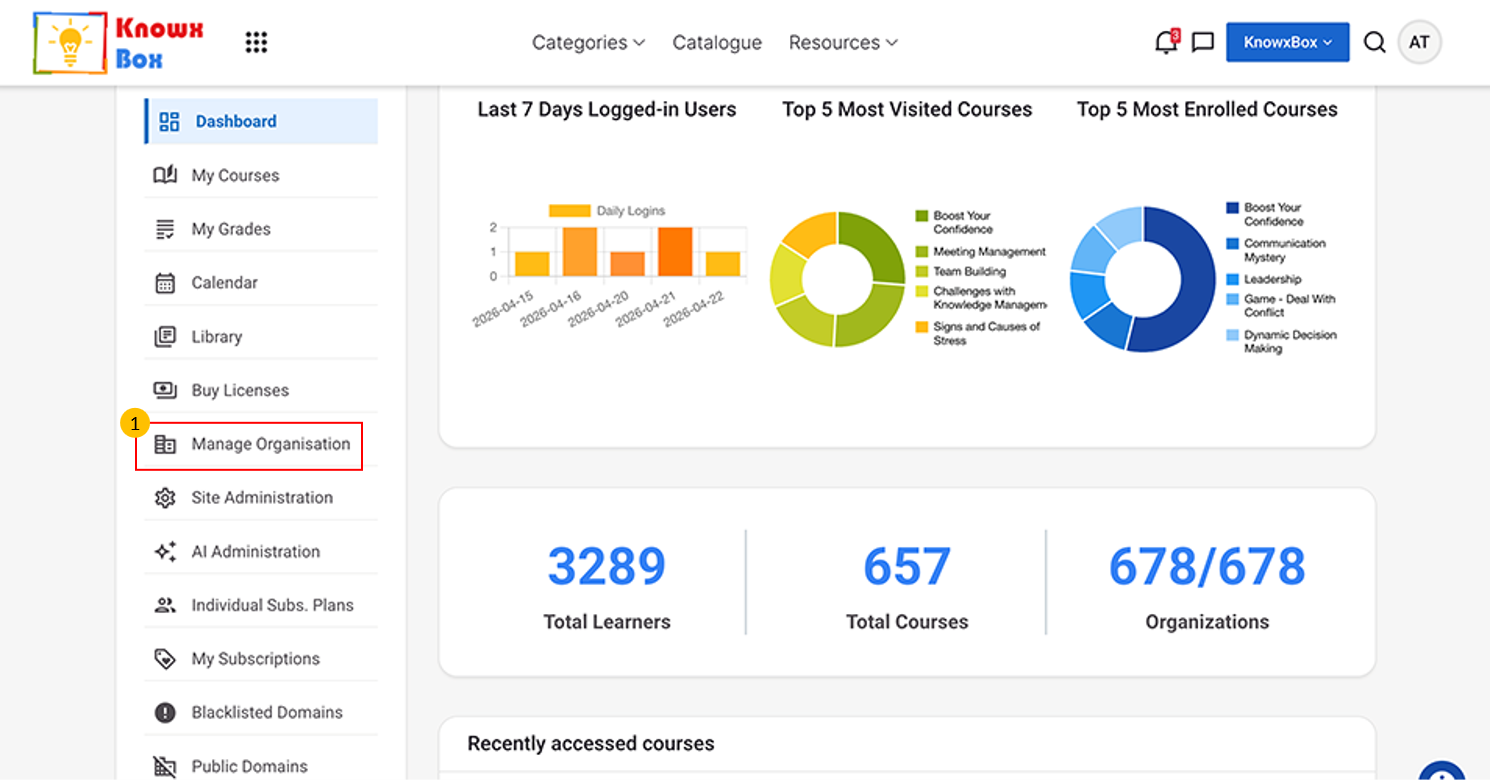
Task: Click the Site Administration gear icon
Action: click(165, 498)
